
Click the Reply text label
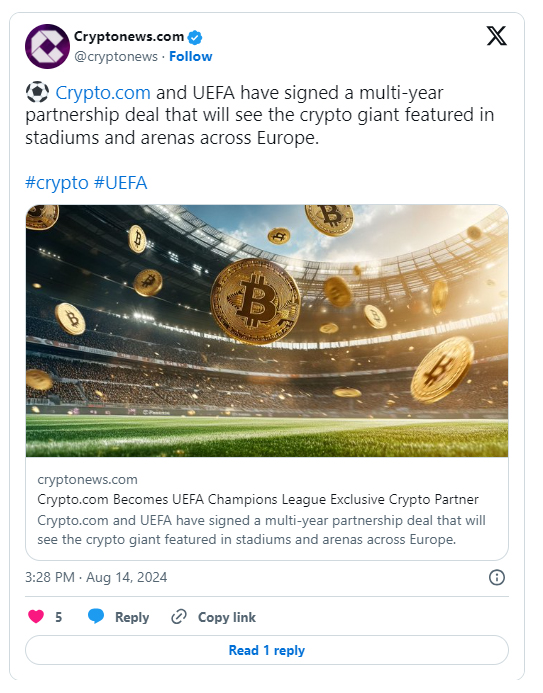coord(132,617)
